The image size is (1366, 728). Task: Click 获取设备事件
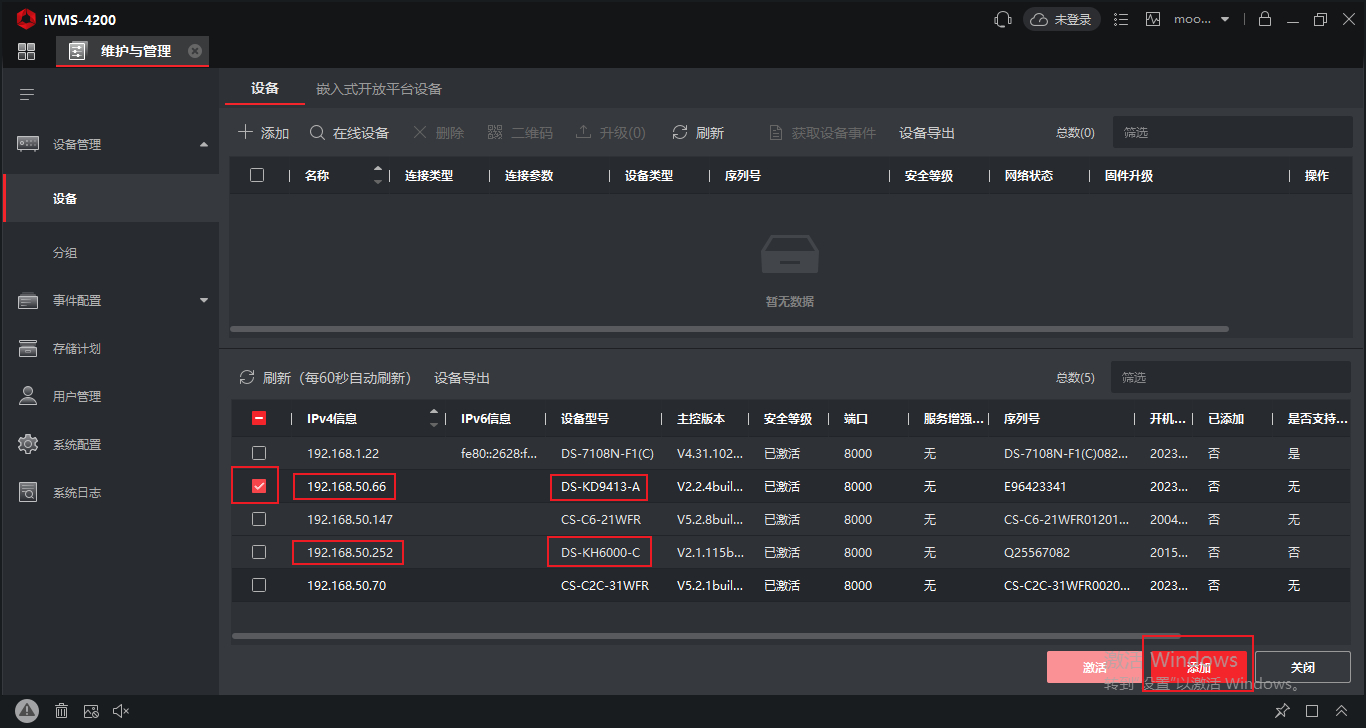822,133
